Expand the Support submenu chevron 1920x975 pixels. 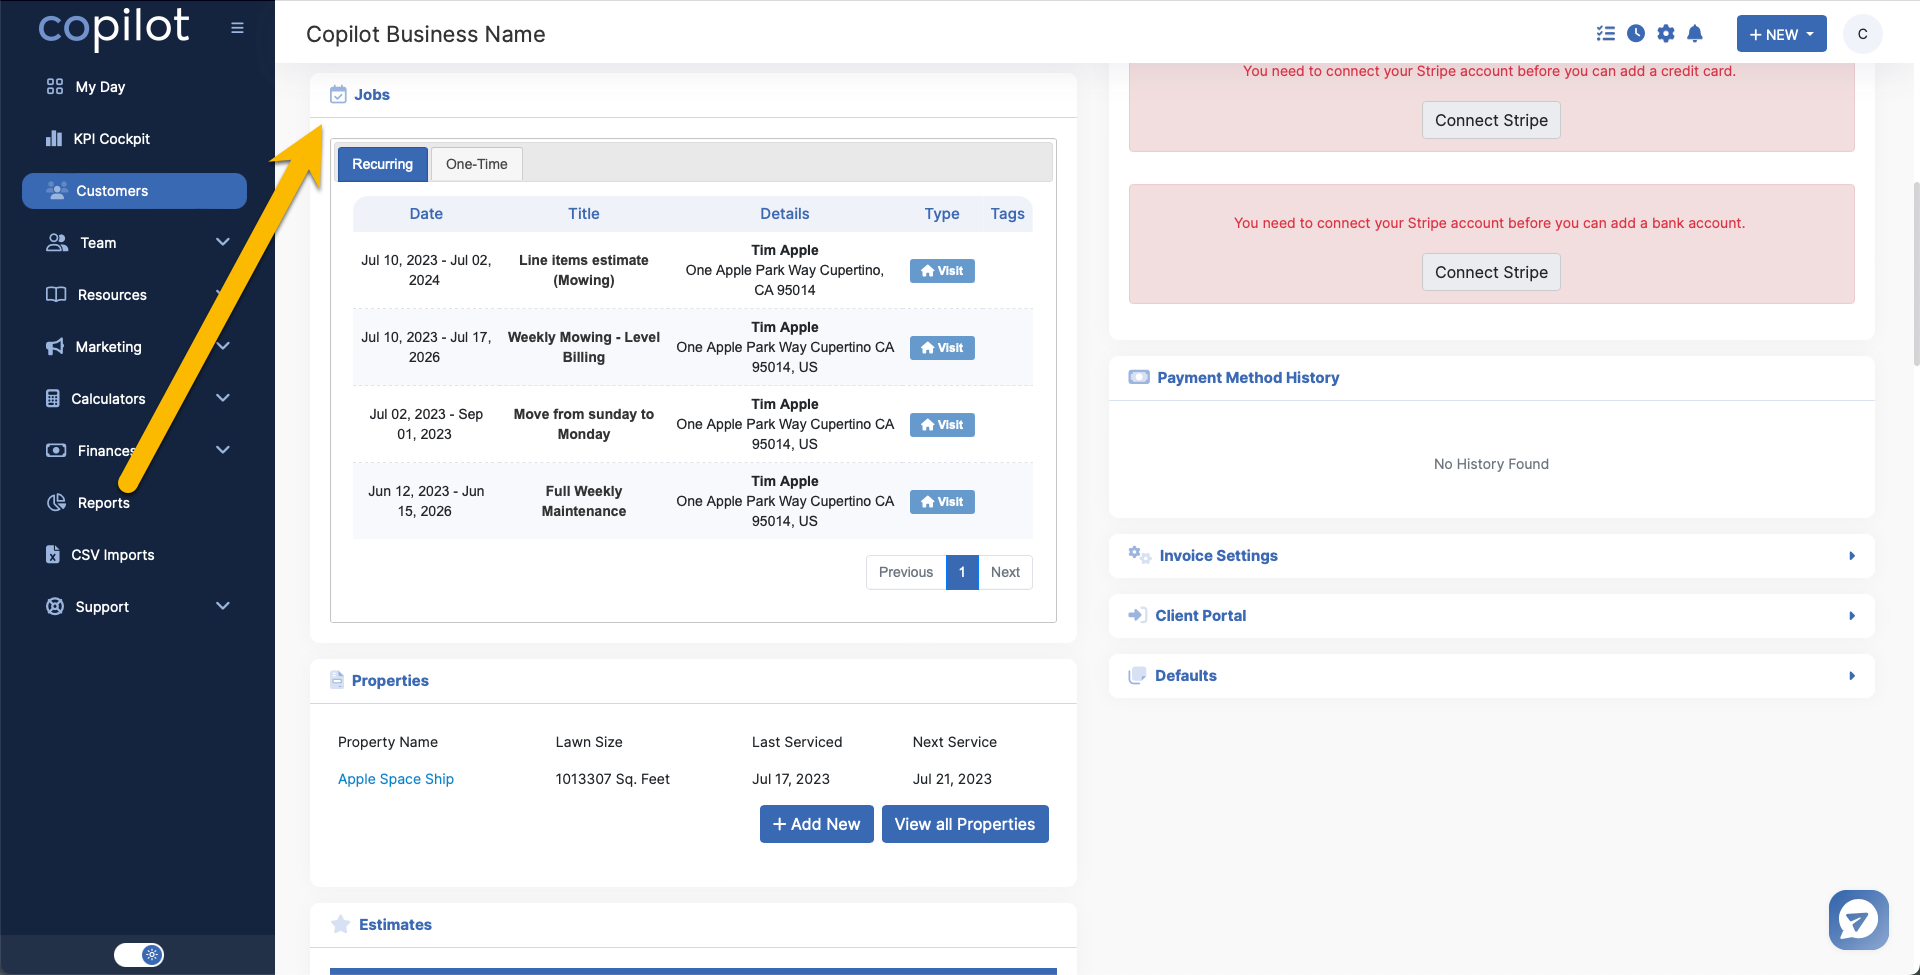click(x=223, y=606)
